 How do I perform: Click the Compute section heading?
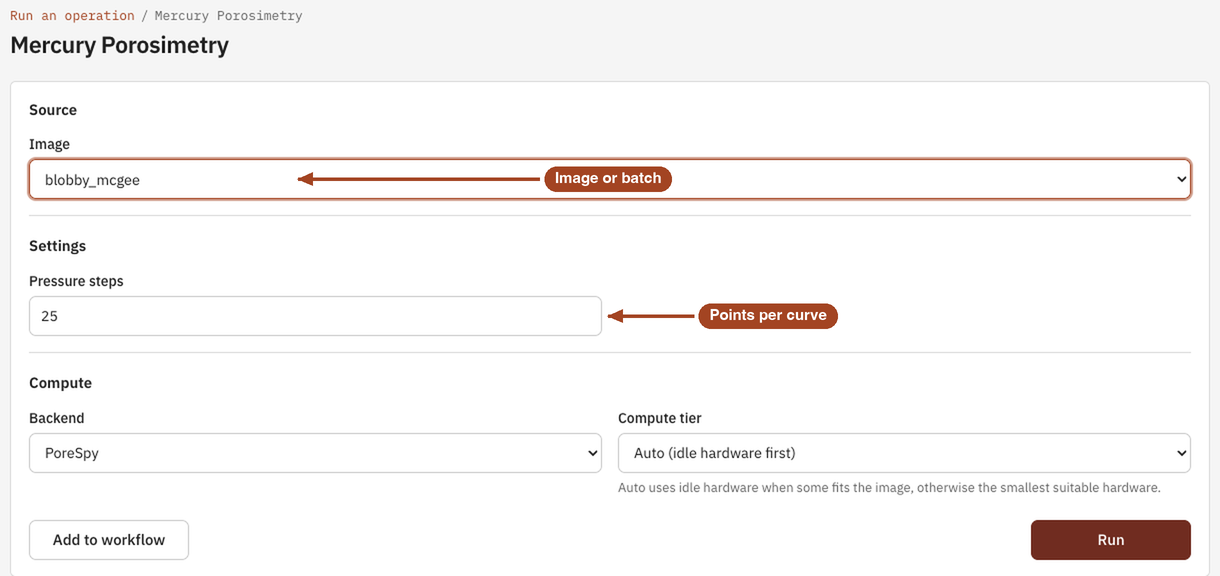(61, 383)
